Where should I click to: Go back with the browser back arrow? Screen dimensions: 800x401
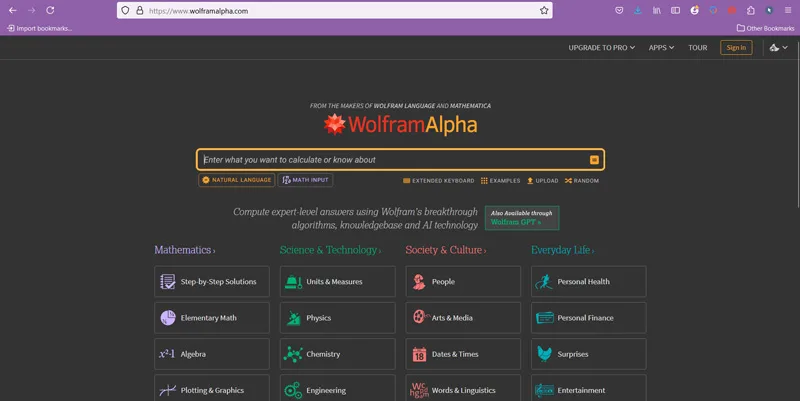coord(13,10)
